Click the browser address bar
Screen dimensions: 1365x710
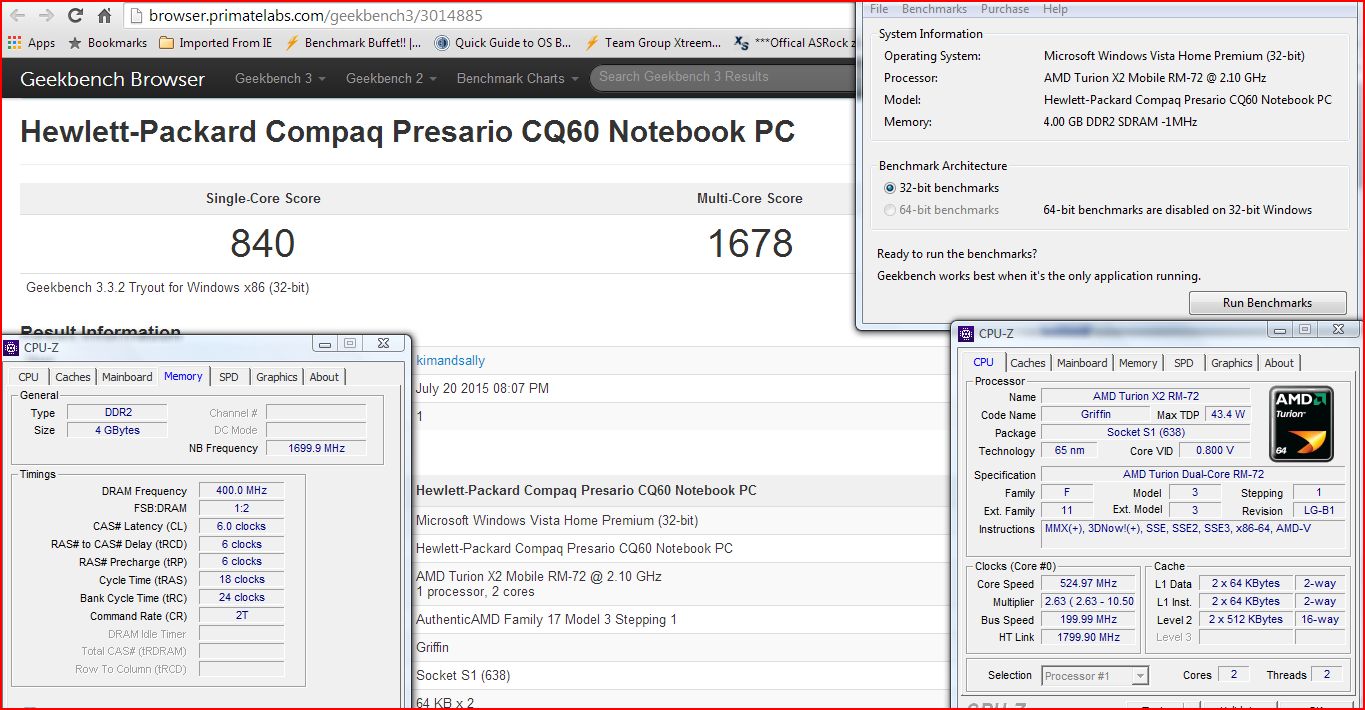[490, 16]
